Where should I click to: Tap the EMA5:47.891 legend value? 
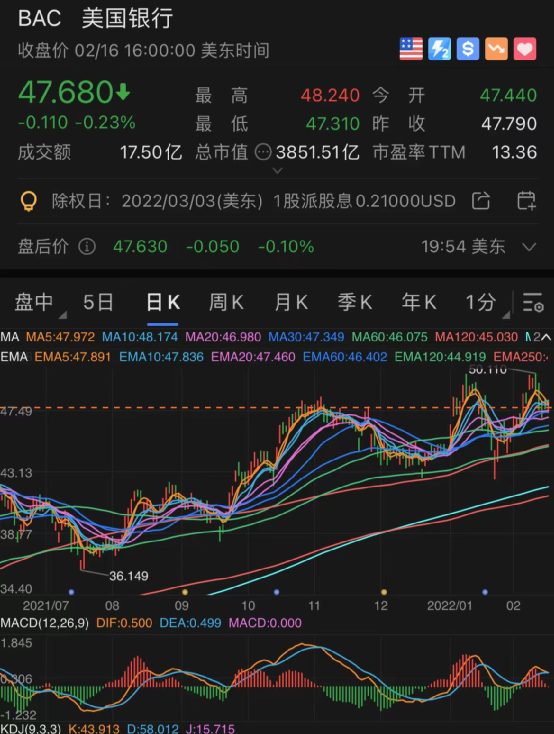73,357
